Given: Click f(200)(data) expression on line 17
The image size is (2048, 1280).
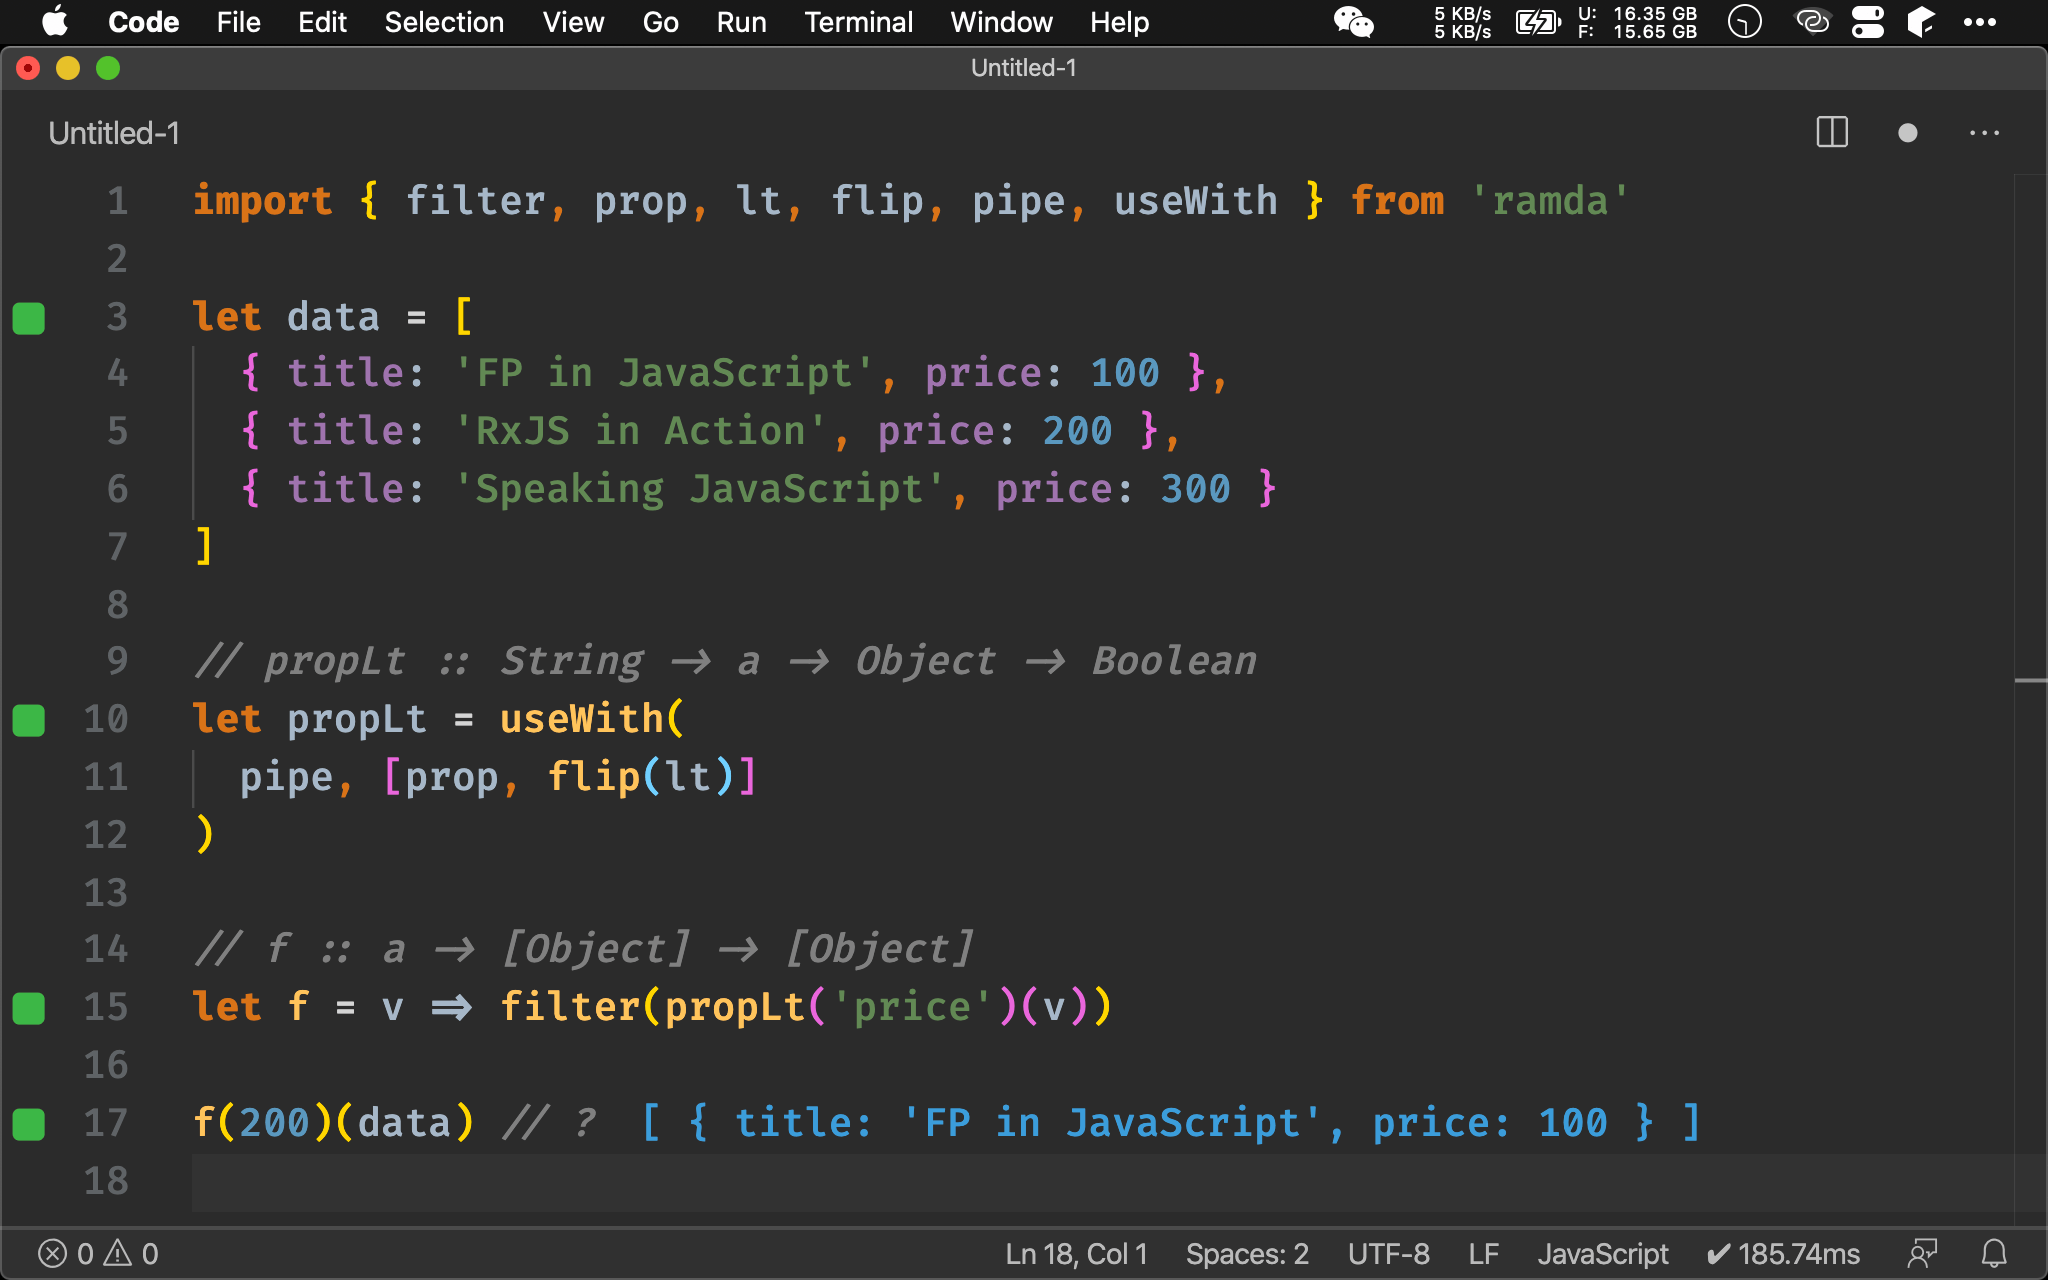Looking at the screenshot, I should [x=333, y=1123].
